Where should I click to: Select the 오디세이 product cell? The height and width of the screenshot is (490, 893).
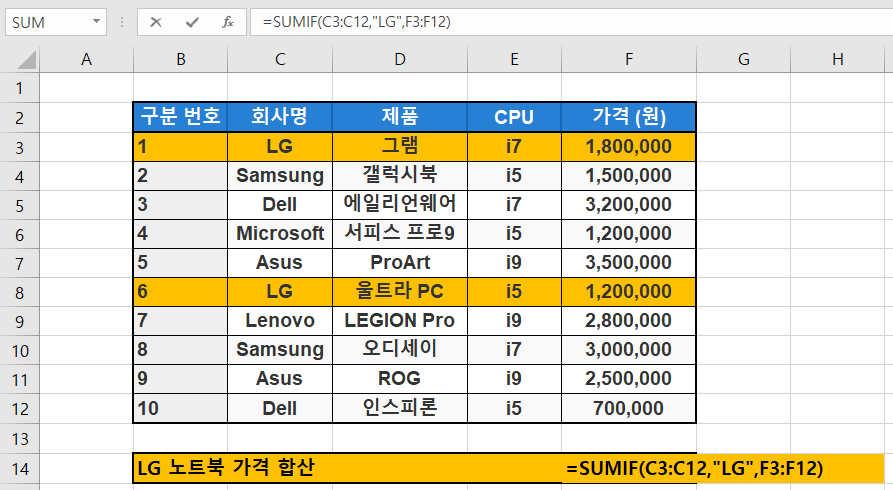coord(400,350)
